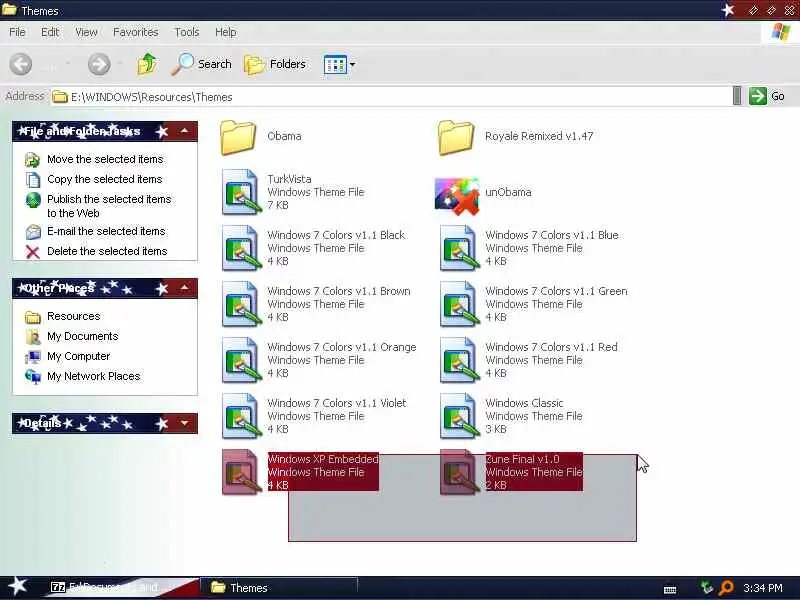Go to Resources in Other Places
Screen dimensions: 800x600
tap(73, 316)
